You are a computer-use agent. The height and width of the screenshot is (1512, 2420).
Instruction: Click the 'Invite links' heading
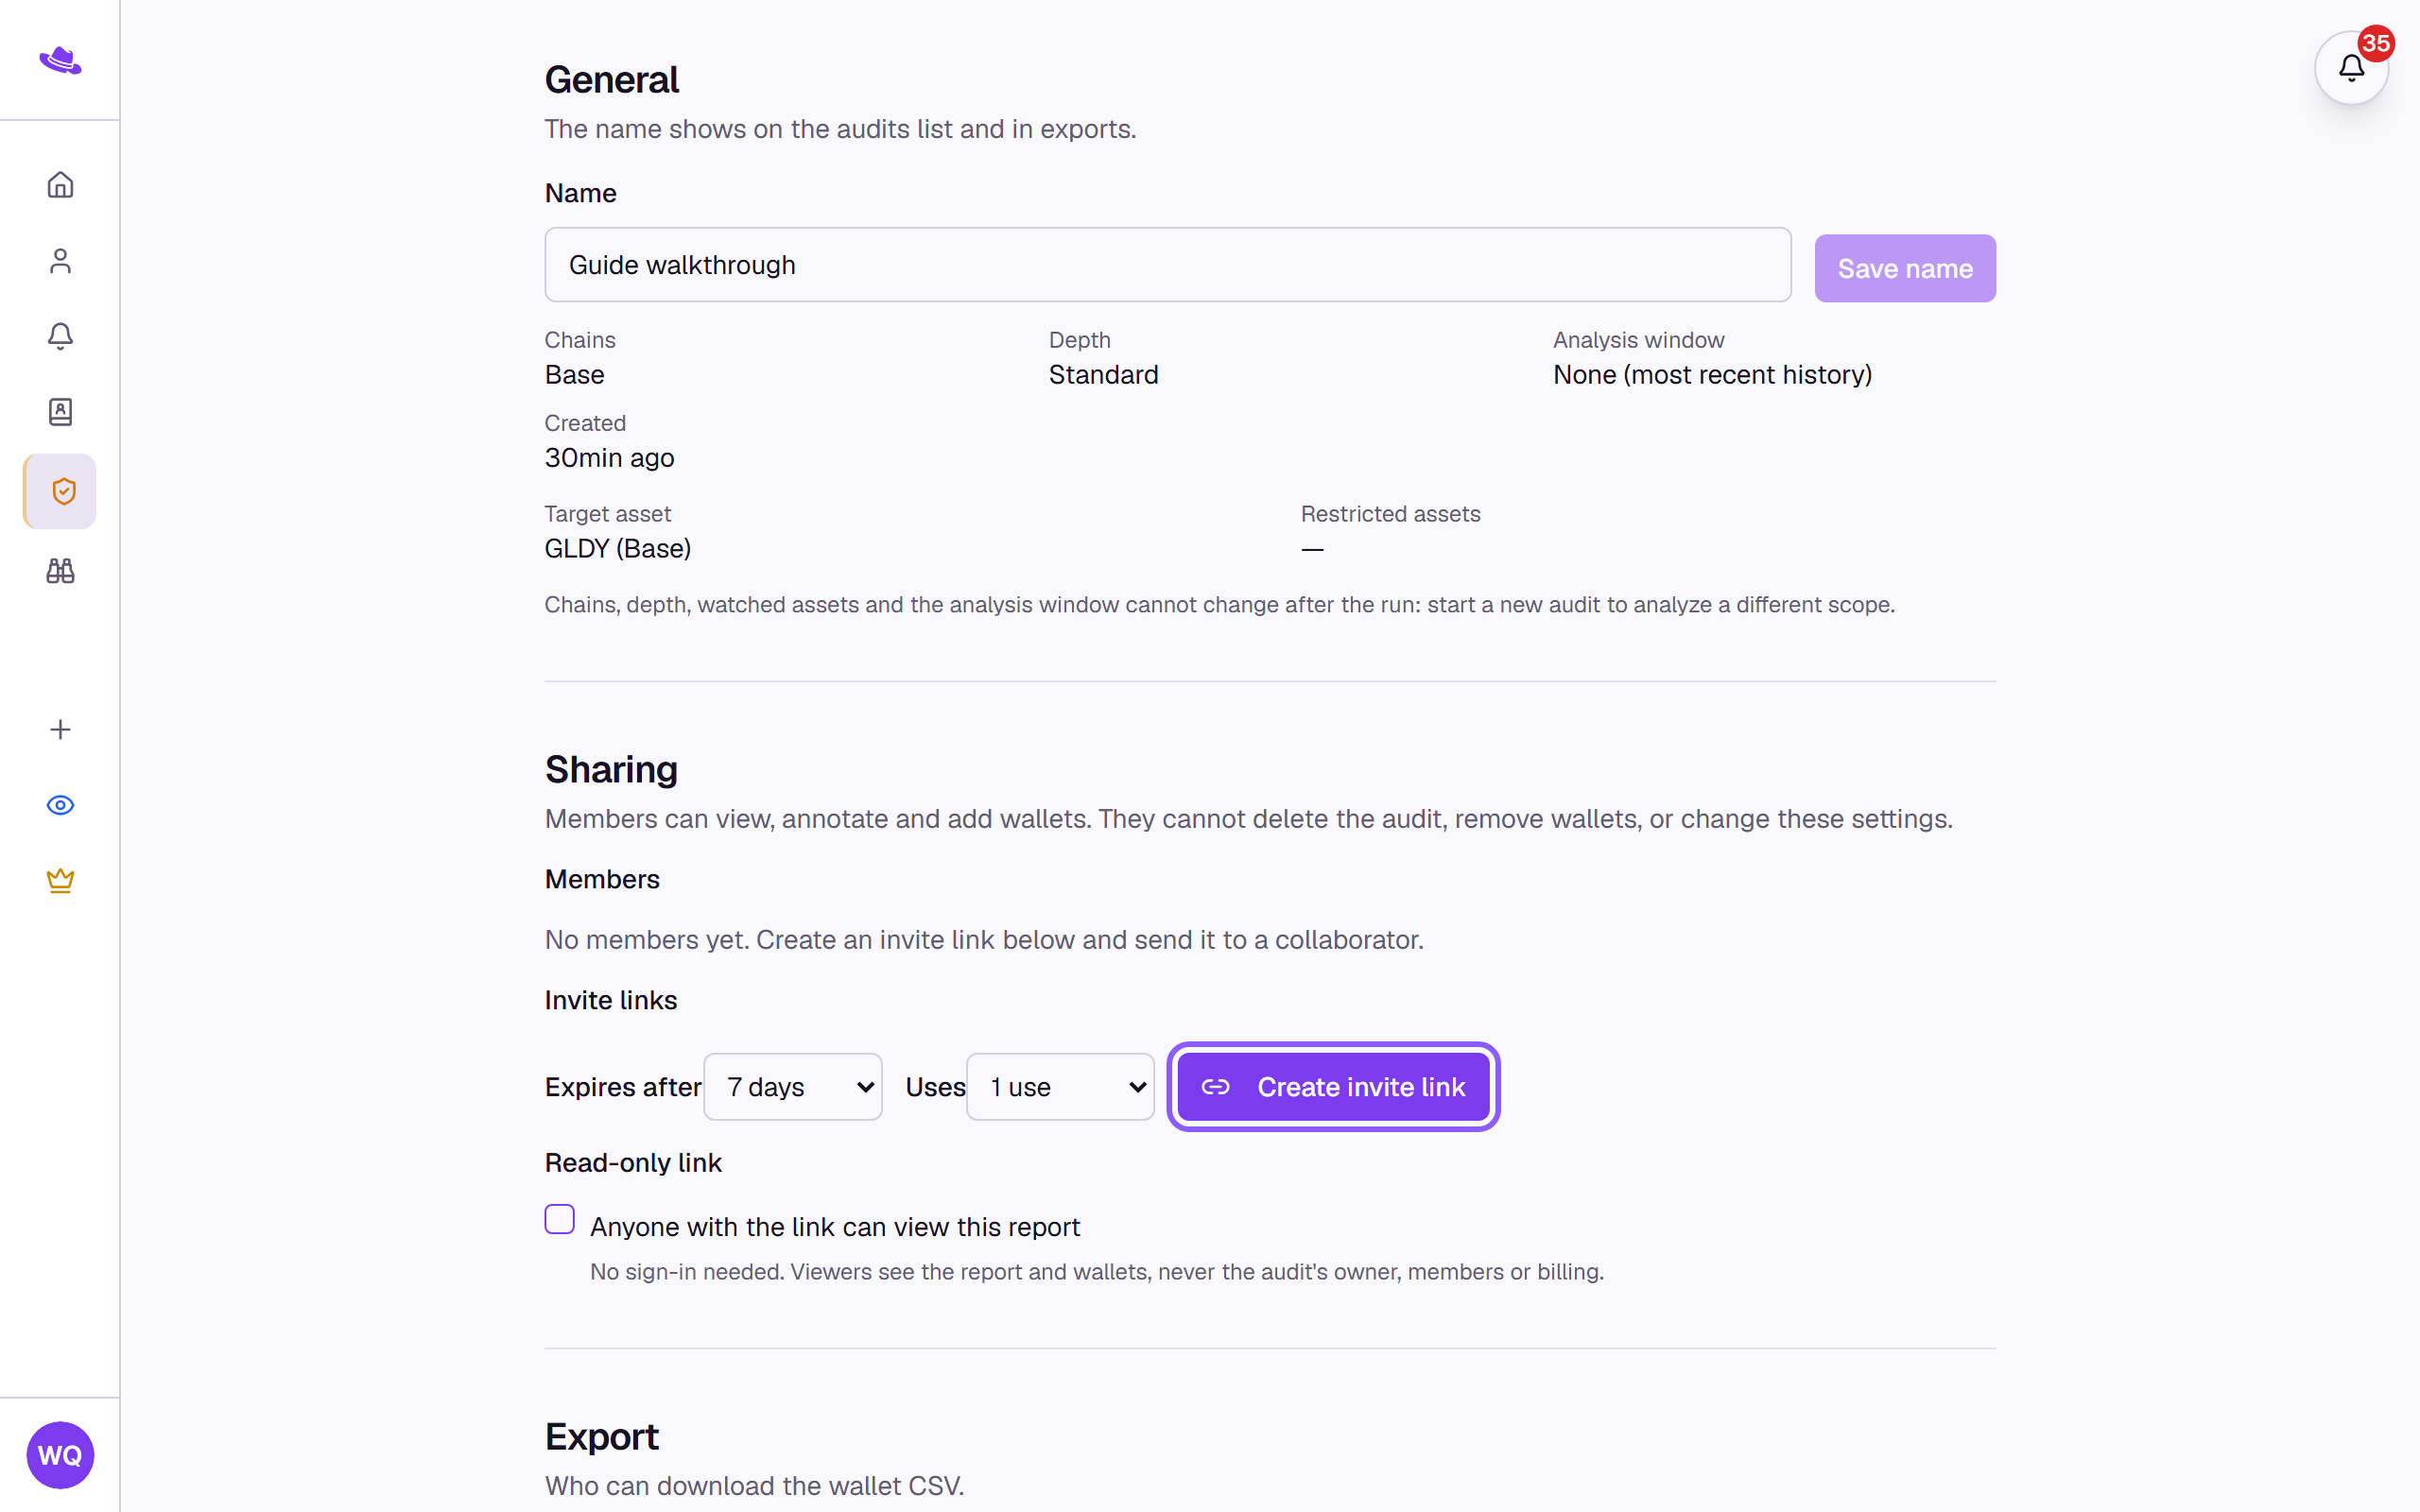(611, 1000)
